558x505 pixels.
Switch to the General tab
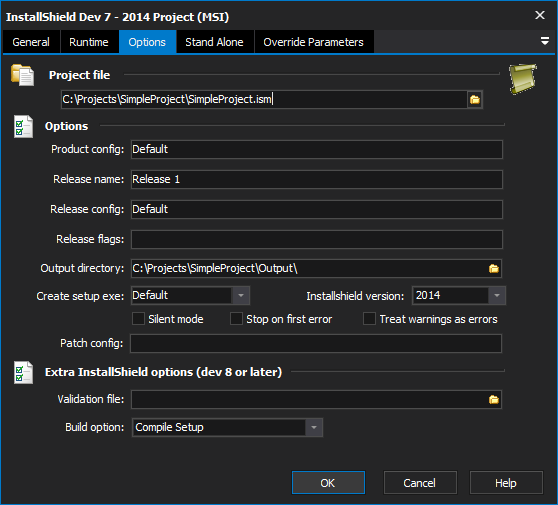[31, 42]
